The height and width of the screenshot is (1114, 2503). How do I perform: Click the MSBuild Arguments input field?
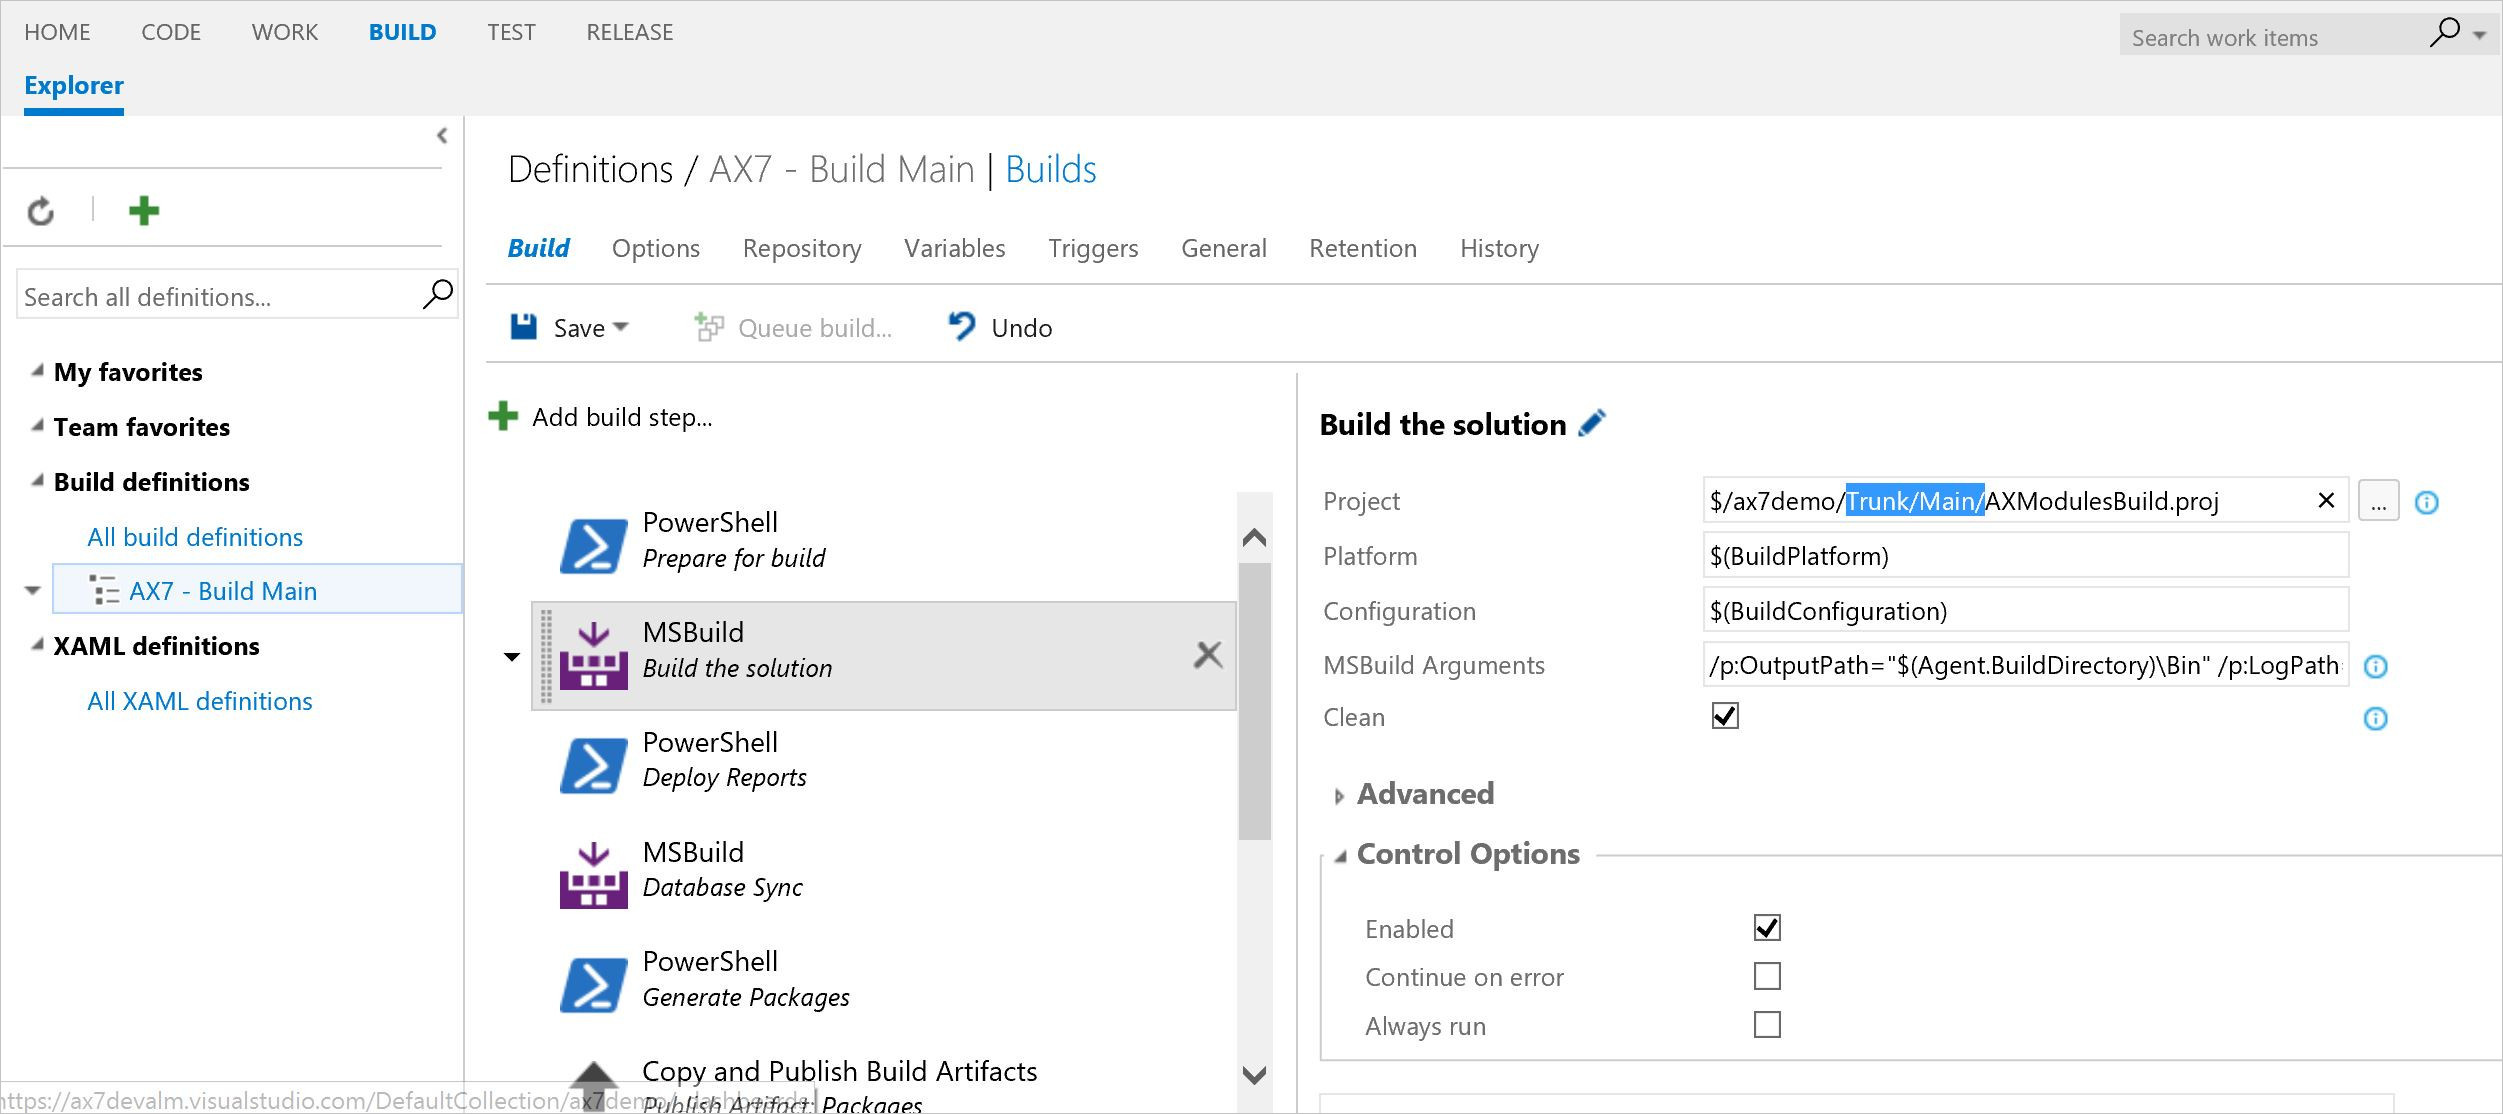click(x=2025, y=665)
